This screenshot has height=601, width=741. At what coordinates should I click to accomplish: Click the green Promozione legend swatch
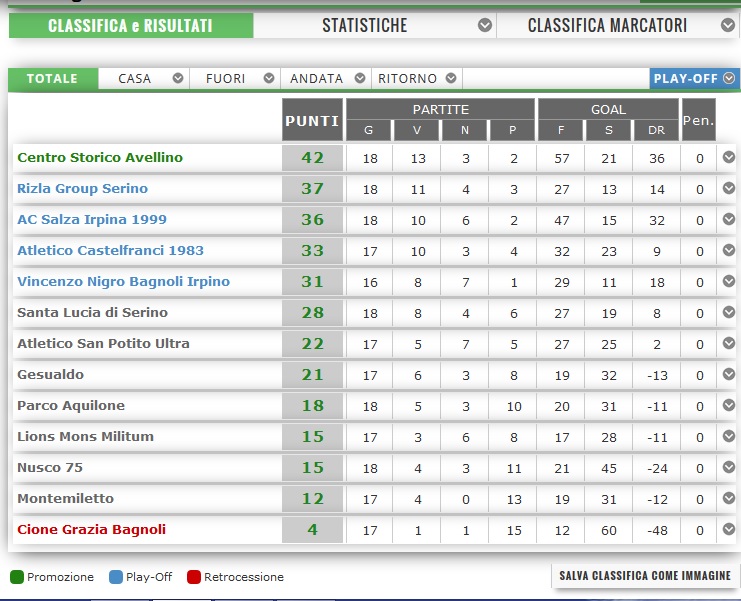click(x=17, y=577)
